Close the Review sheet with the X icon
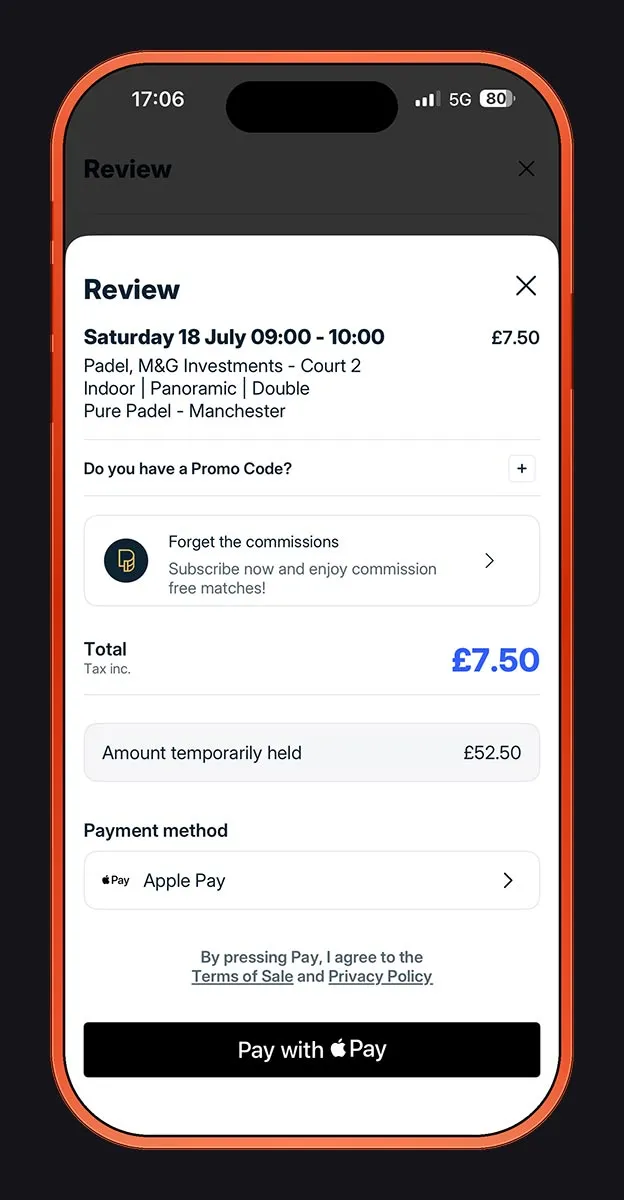Viewport: 624px width, 1200px height. click(526, 286)
